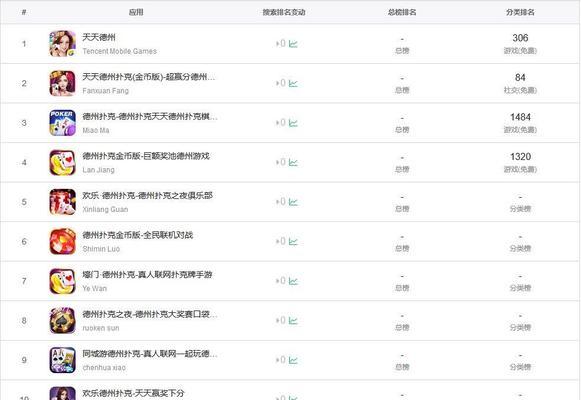The width and height of the screenshot is (581, 400).
Task: View the trend chart for Xinliang Guan row
Action: [293, 202]
